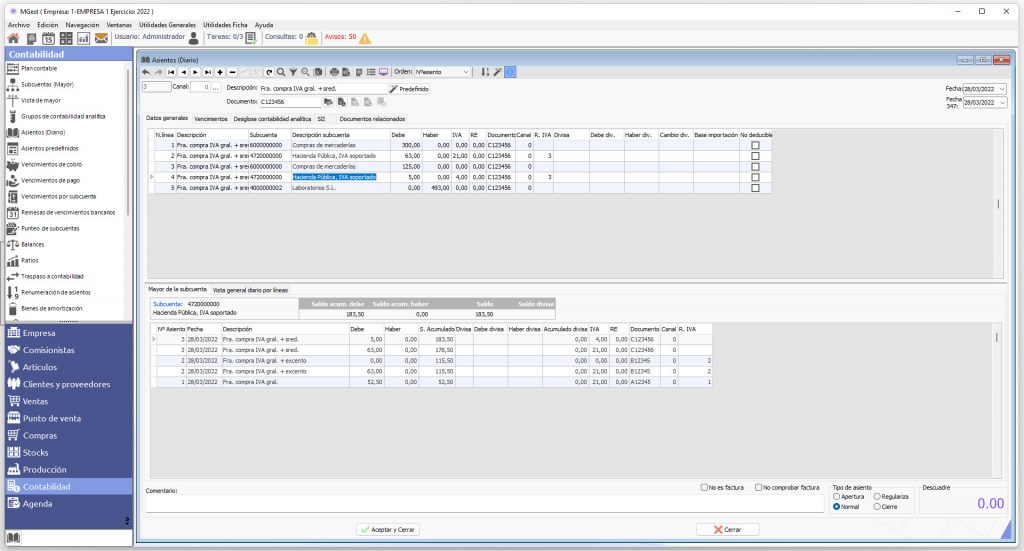Switch to Vista general diario por líneas tab
Screen dimensions: 1024x551
[x=250, y=290]
